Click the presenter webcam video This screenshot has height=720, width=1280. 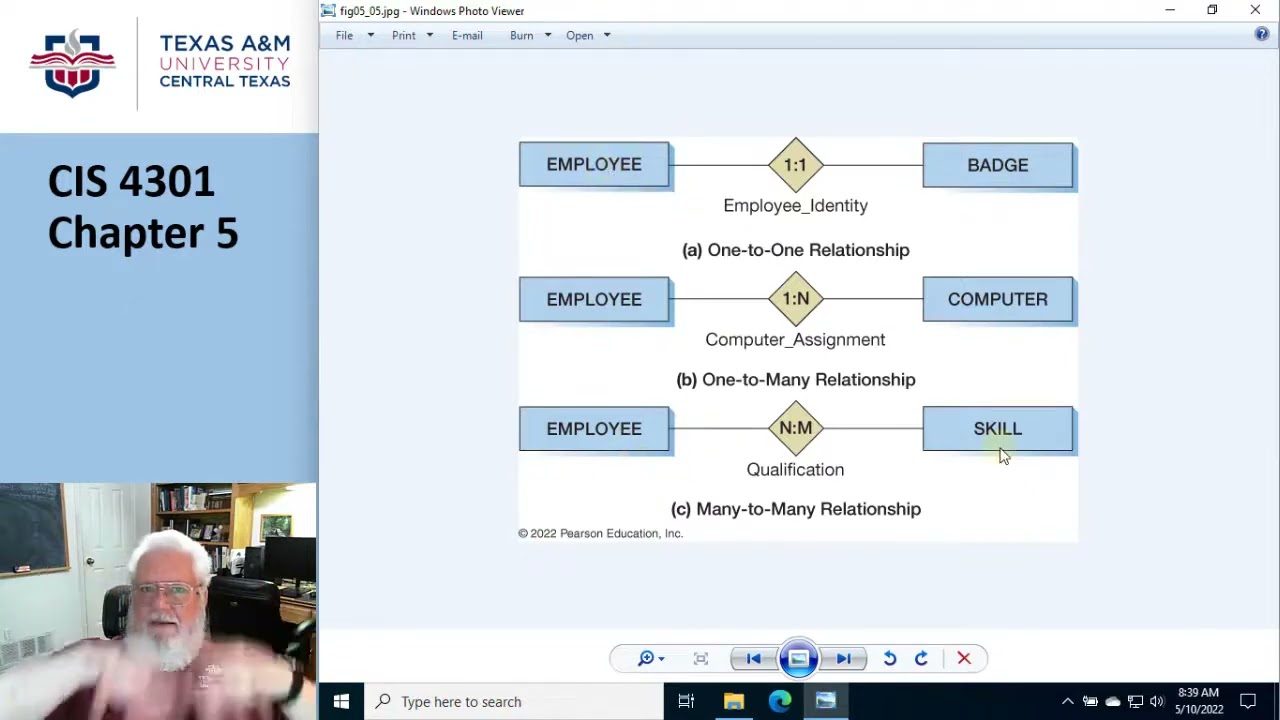[x=158, y=601]
